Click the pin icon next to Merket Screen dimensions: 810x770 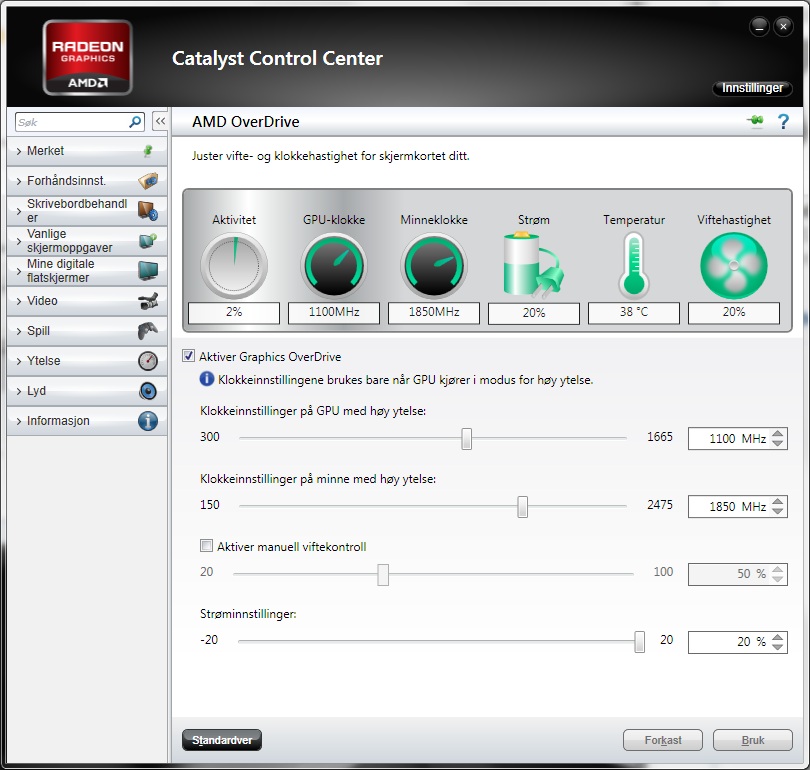point(148,150)
